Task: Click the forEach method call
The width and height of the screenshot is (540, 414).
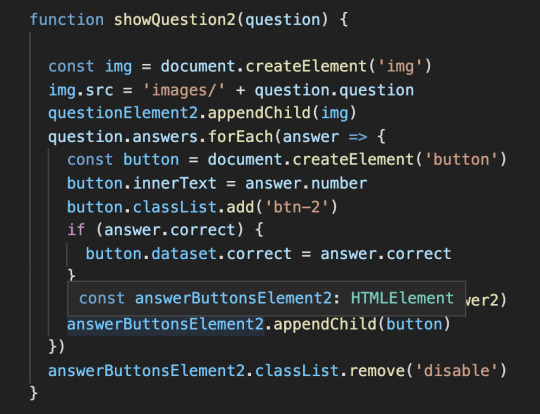Action: (x=241, y=137)
